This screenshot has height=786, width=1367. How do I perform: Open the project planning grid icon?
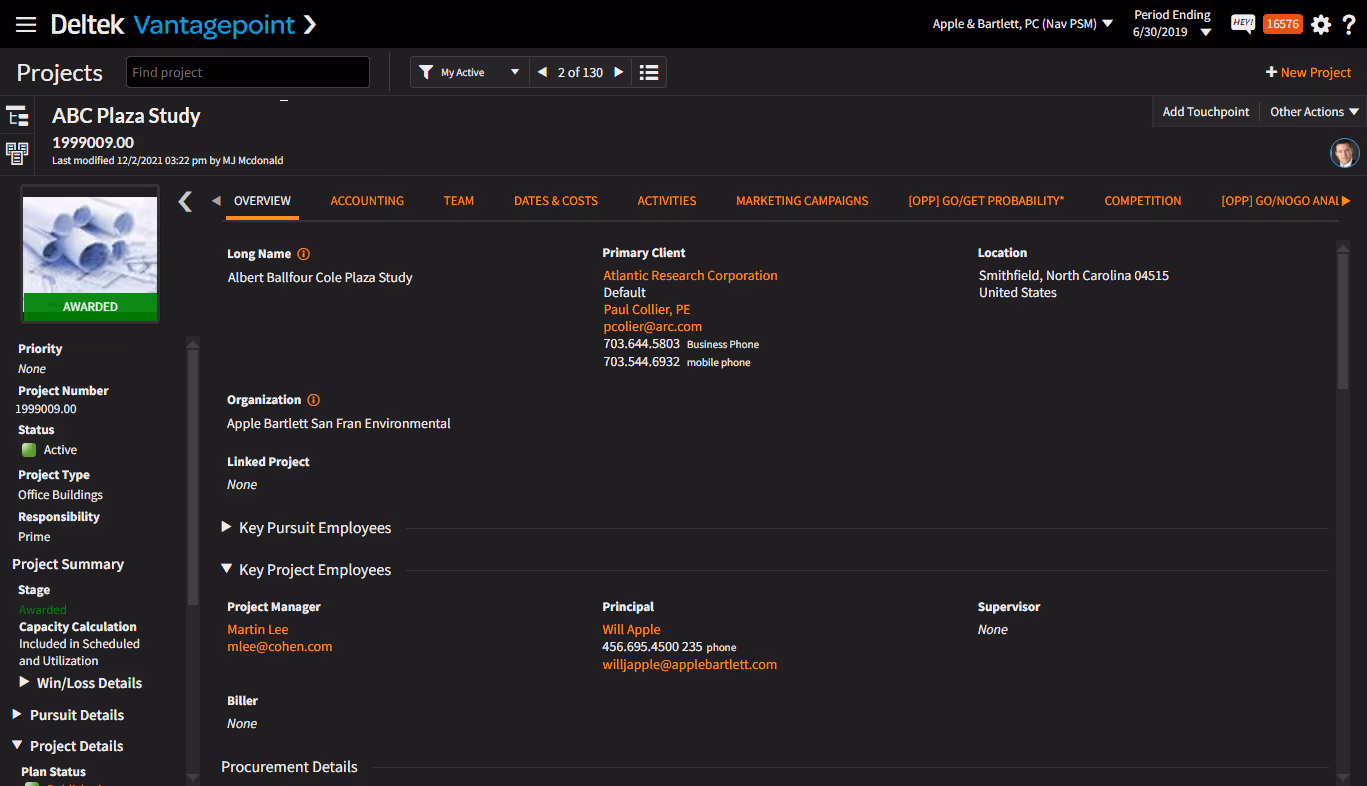[x=17, y=153]
